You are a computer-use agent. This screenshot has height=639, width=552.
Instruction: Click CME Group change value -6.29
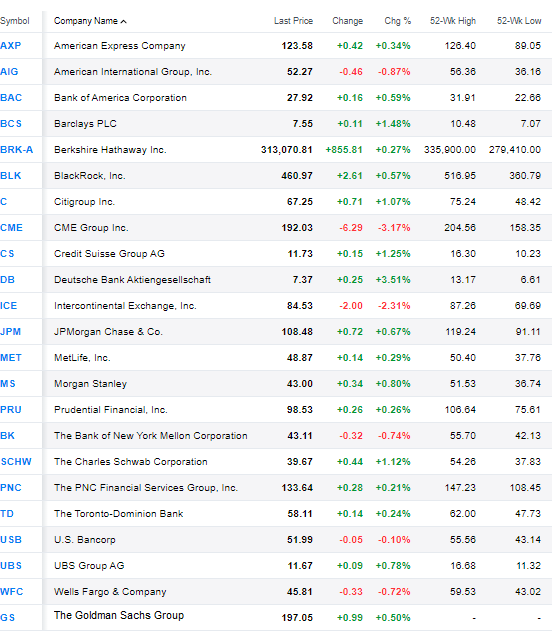[351, 228]
